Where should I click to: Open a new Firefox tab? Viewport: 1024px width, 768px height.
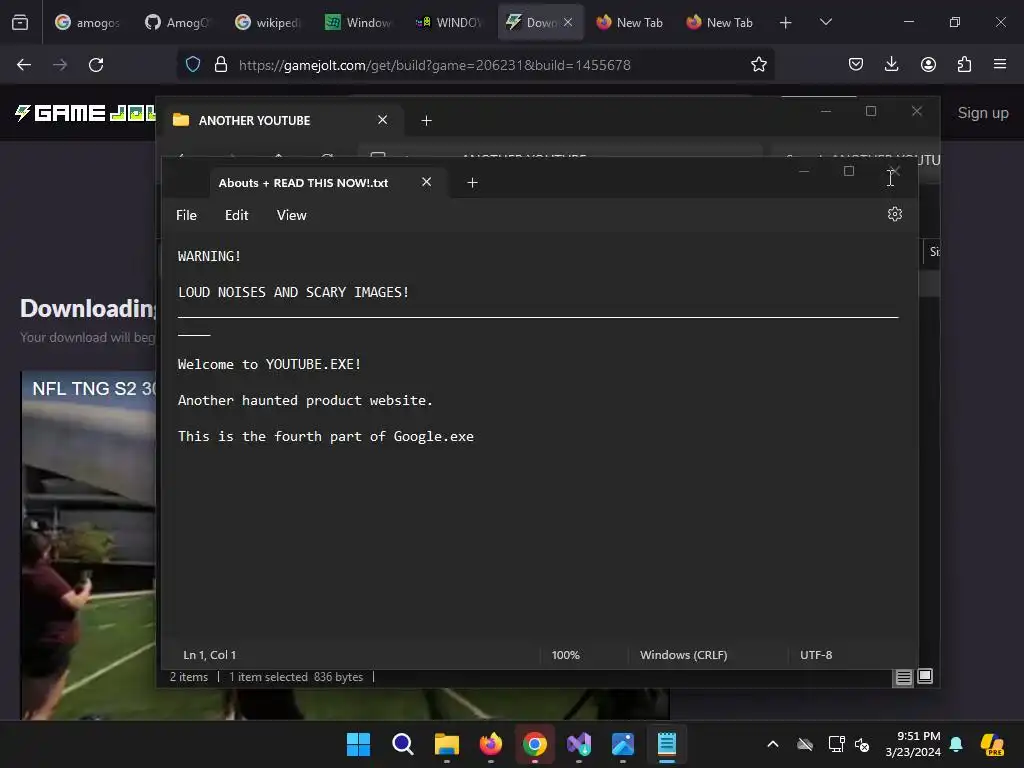pyautogui.click(x=786, y=23)
